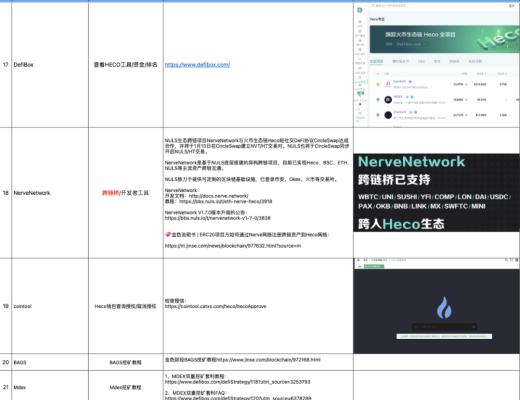Screen dimensions: 520x400
Task: Open the defibox defiStrategy/118 MDEX tutorial URL
Action: (x=237, y=382)
